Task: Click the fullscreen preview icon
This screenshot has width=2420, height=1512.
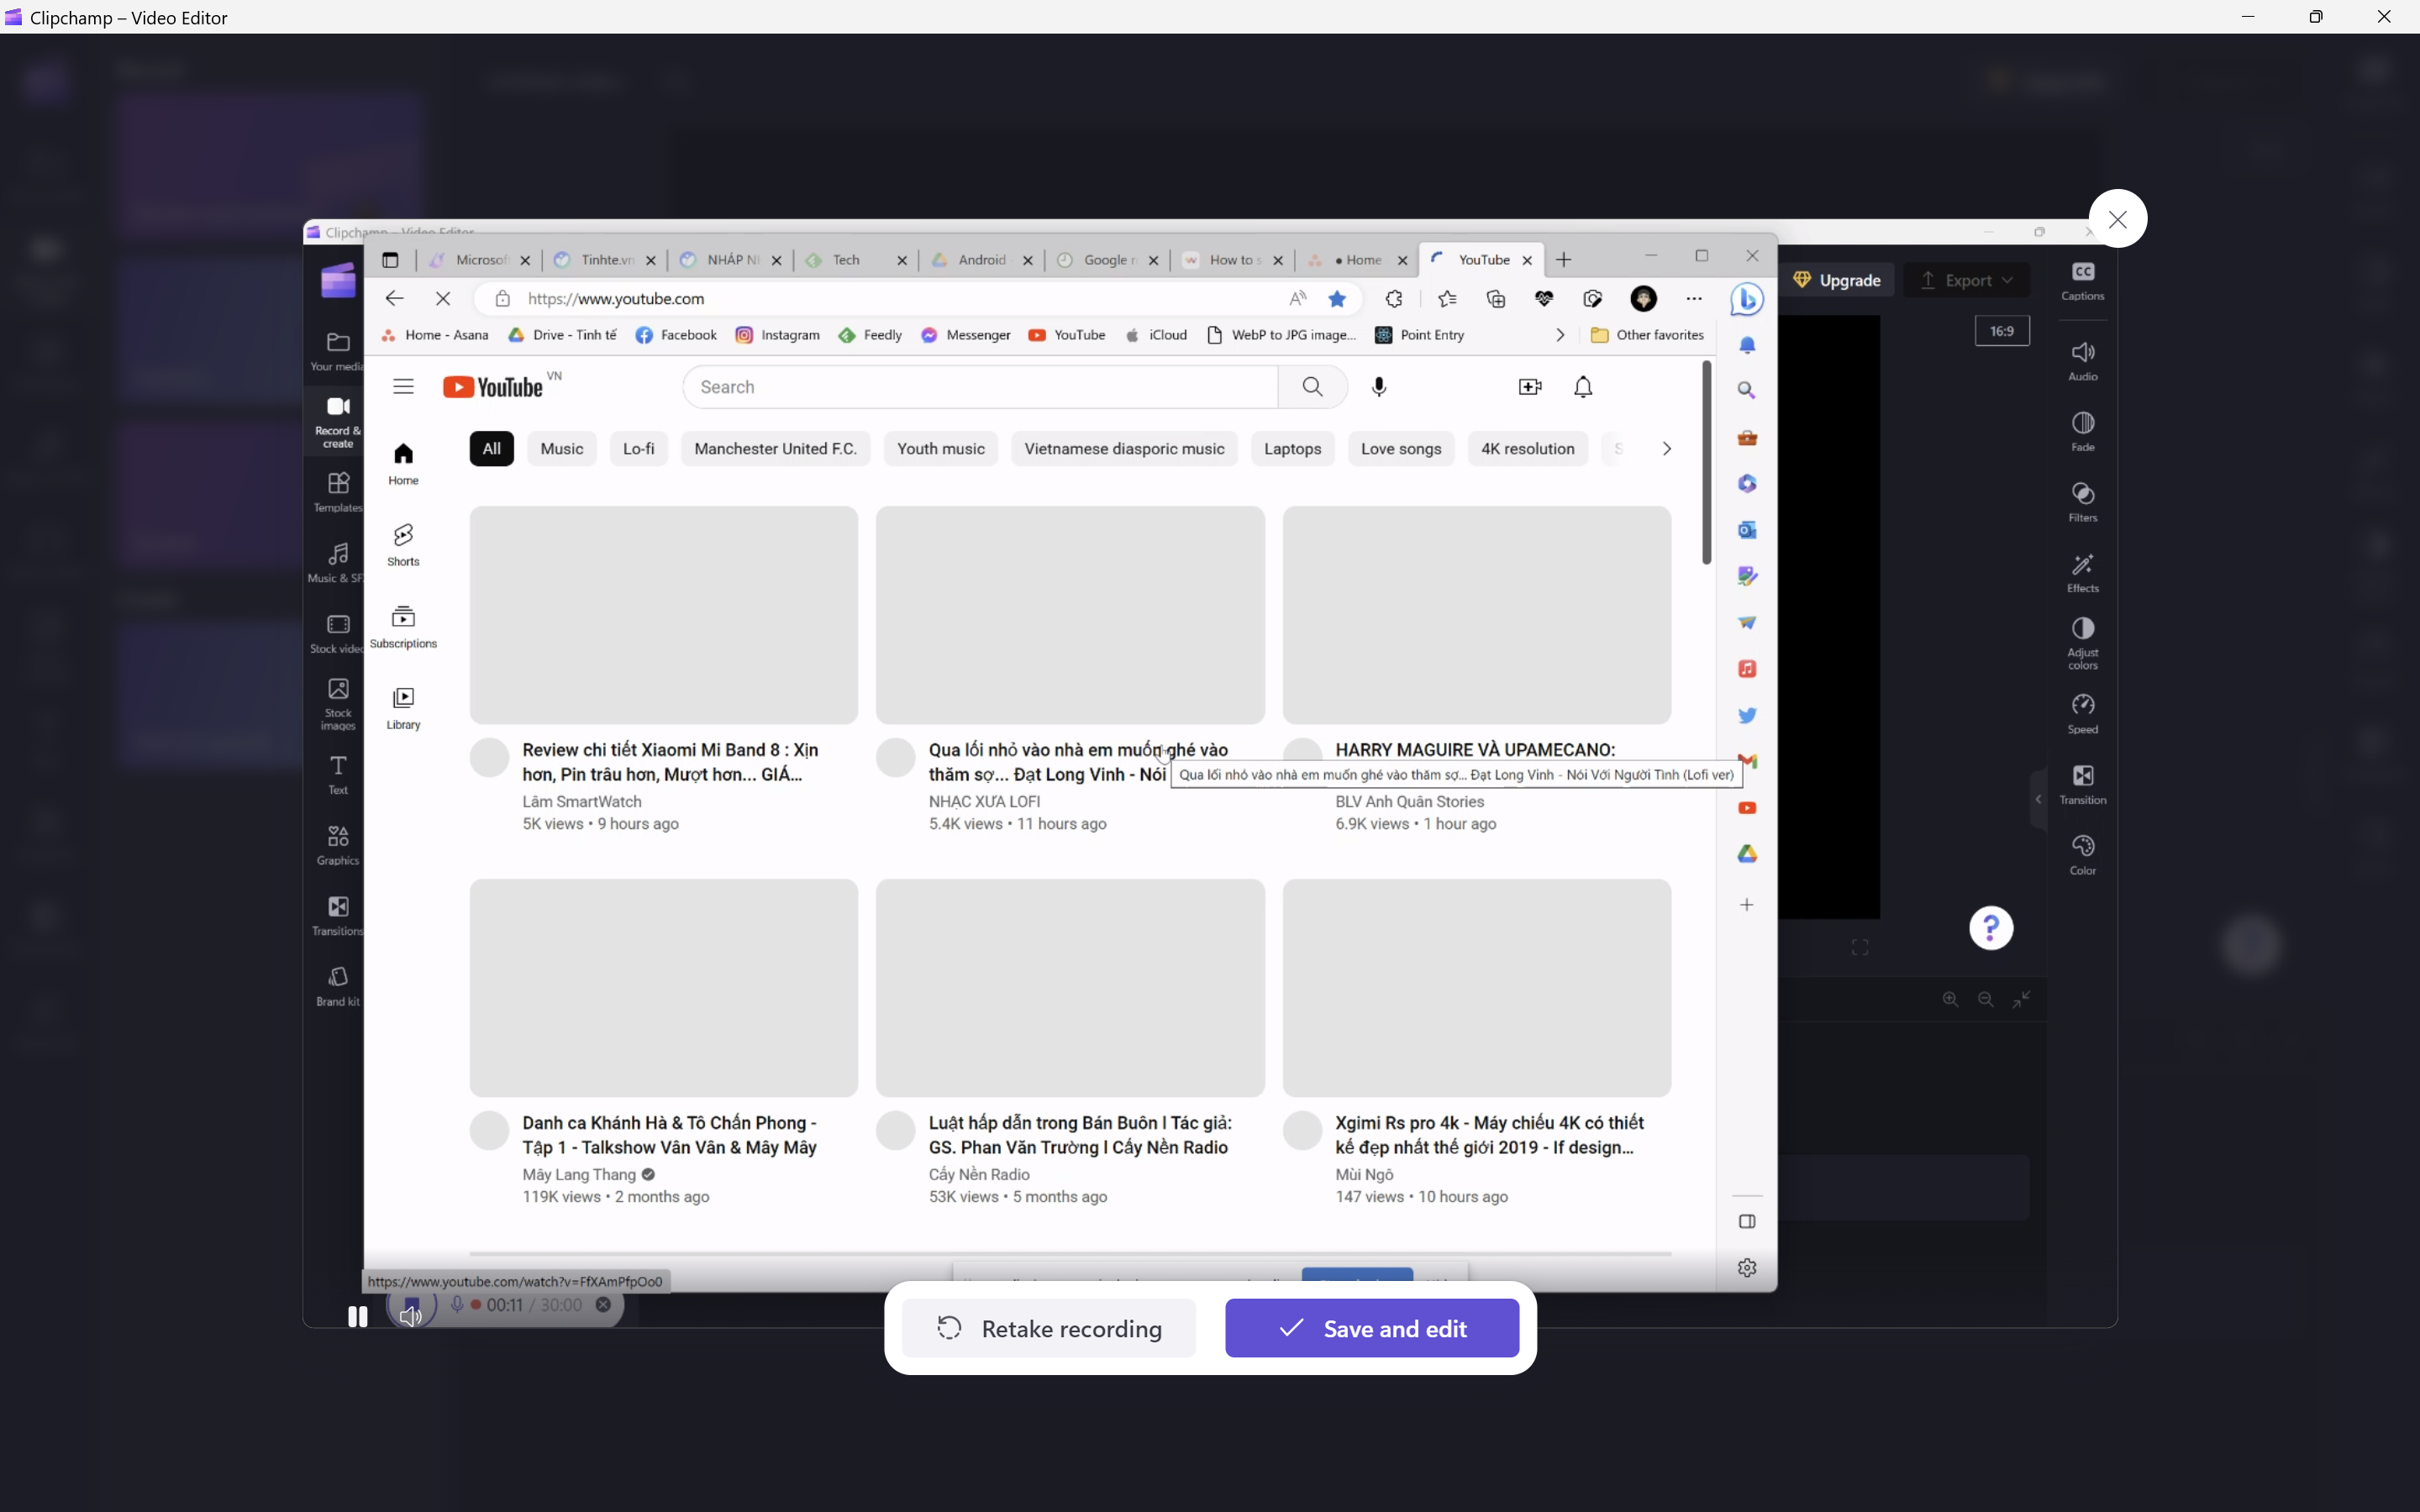Action: (x=1860, y=947)
